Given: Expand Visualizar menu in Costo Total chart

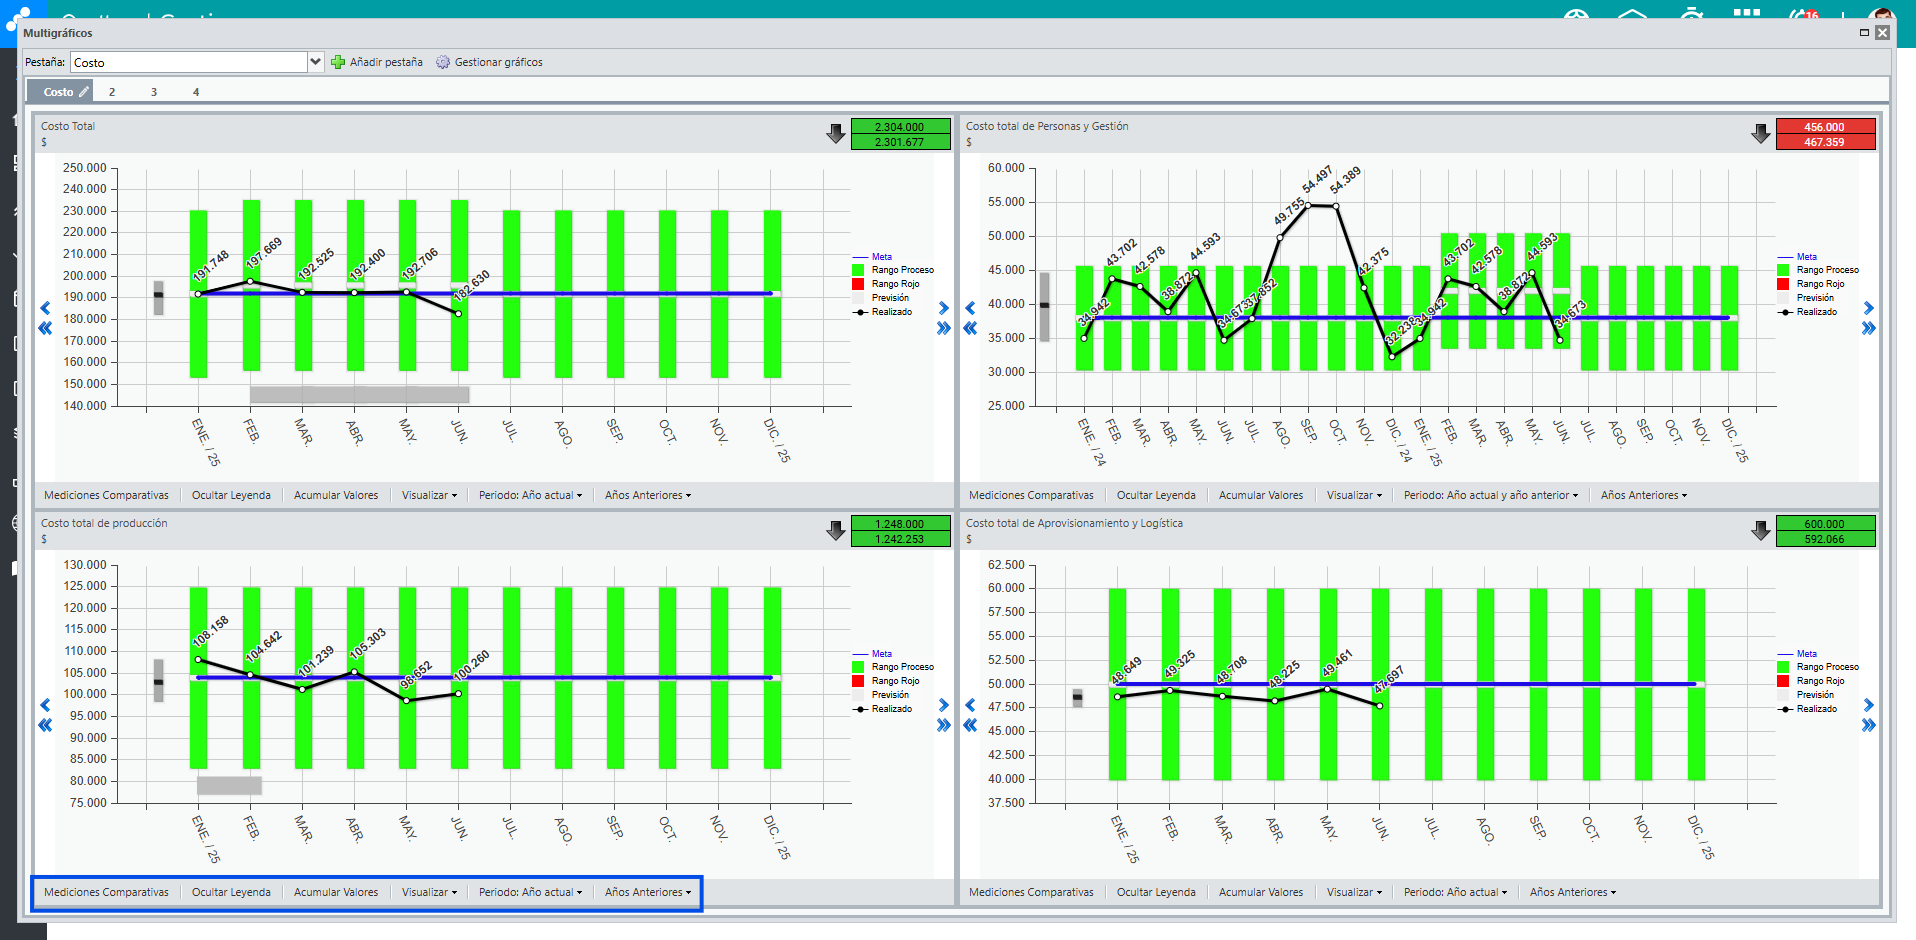Looking at the screenshot, I should click(x=429, y=495).
